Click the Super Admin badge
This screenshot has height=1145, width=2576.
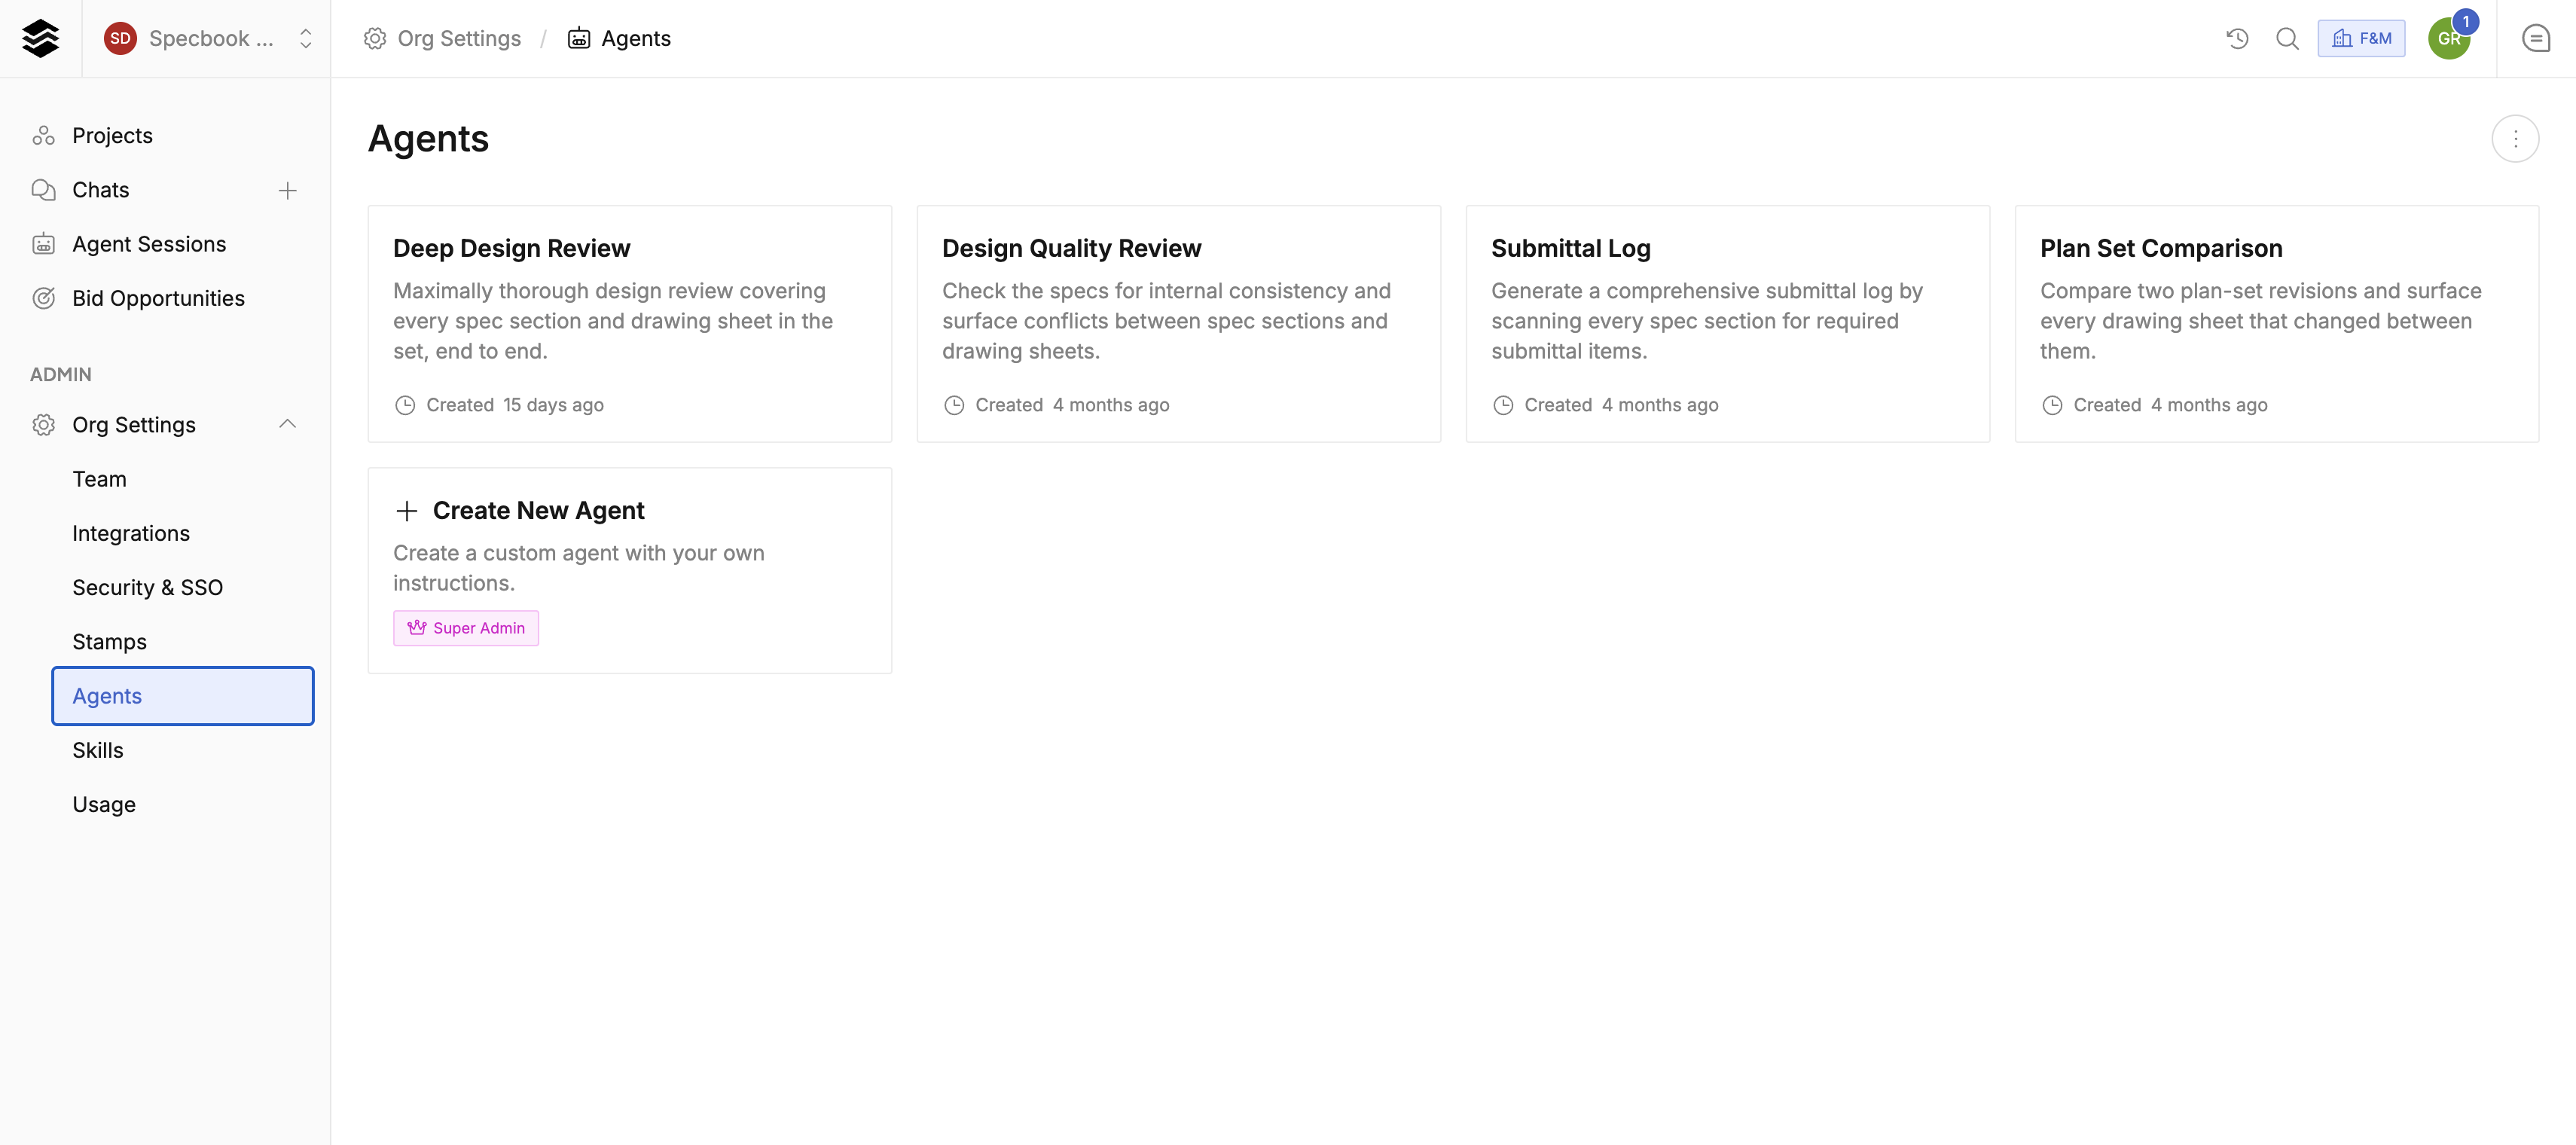466,628
